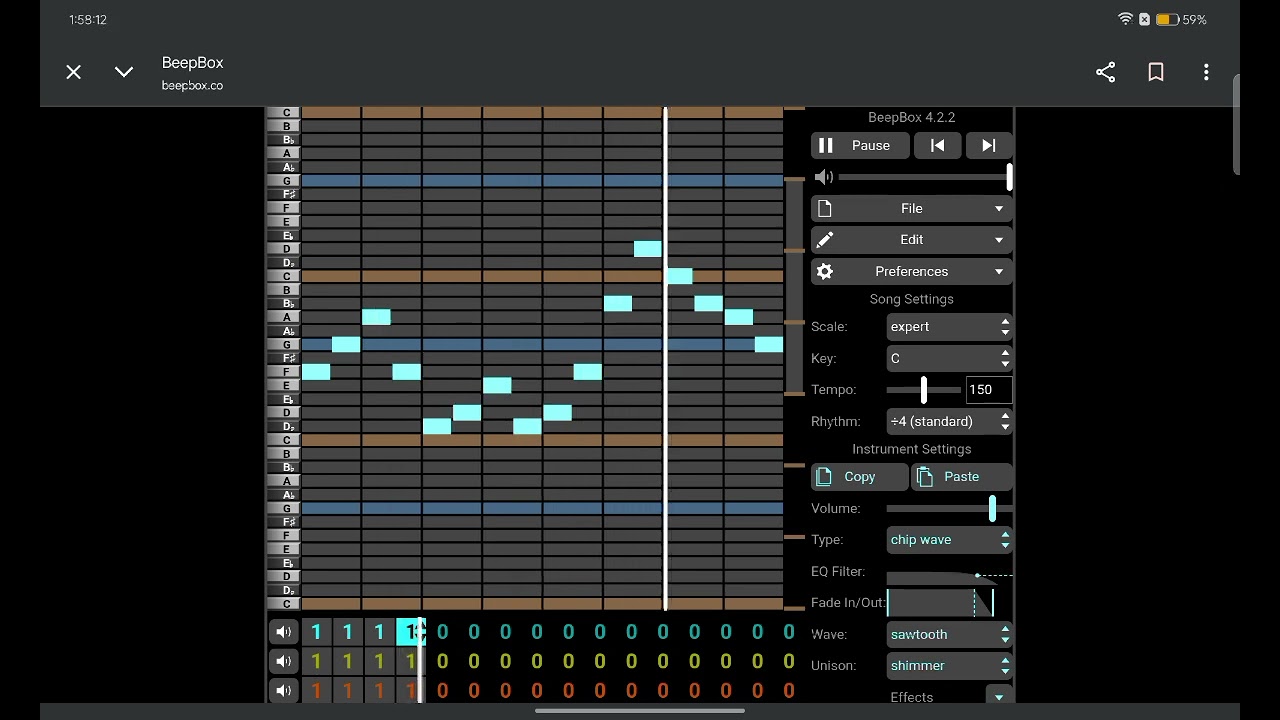Pause the song playback
Image resolution: width=1280 pixels, height=720 pixels.
point(860,145)
